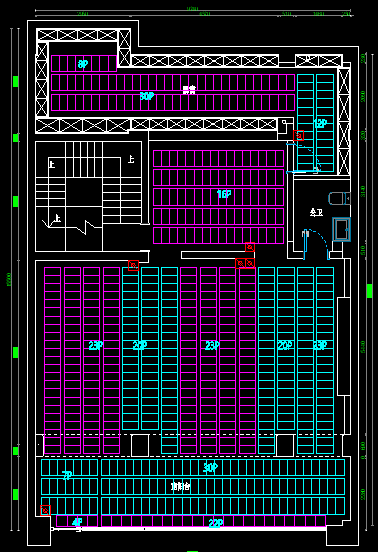Viewport: 378px width, 552px height.
Task: Select the leftmost 23P magenta block label
Action: click(x=96, y=345)
